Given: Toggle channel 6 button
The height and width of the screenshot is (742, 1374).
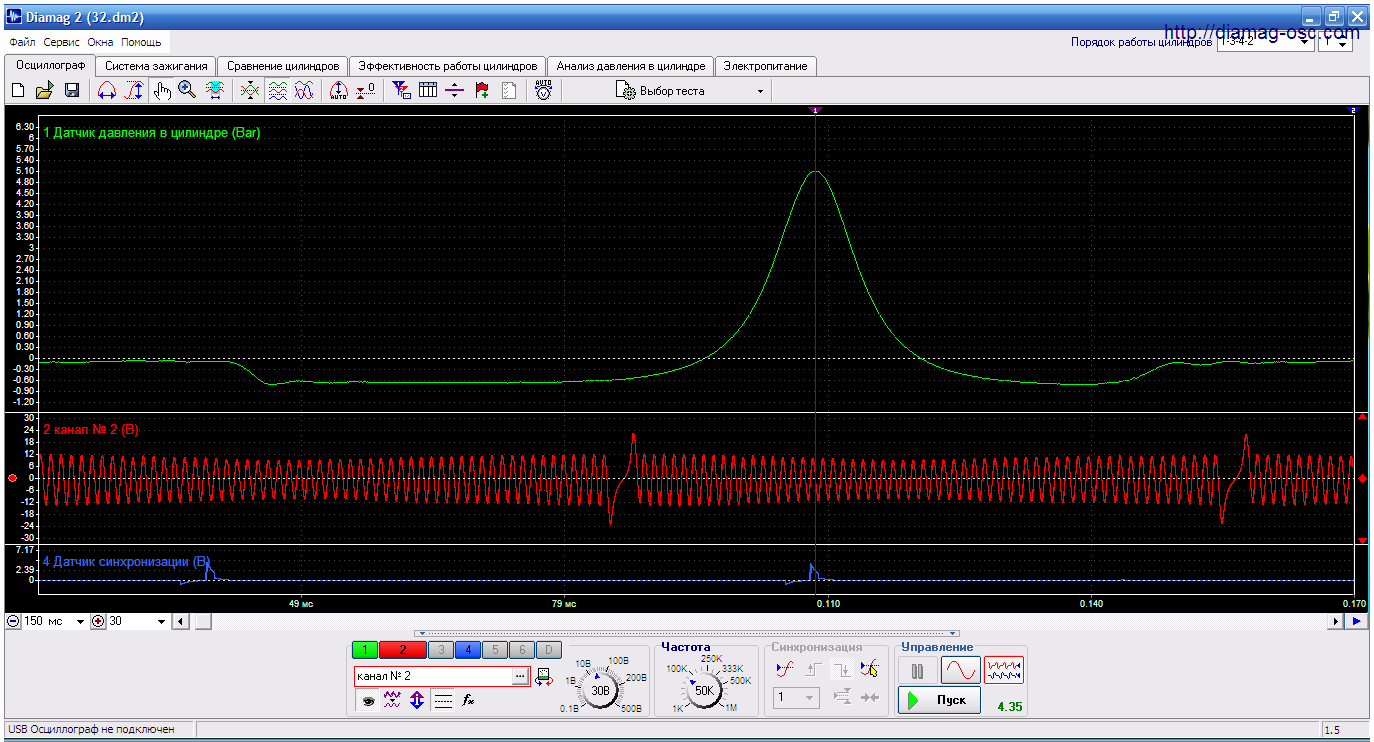Looking at the screenshot, I should pos(522,650).
